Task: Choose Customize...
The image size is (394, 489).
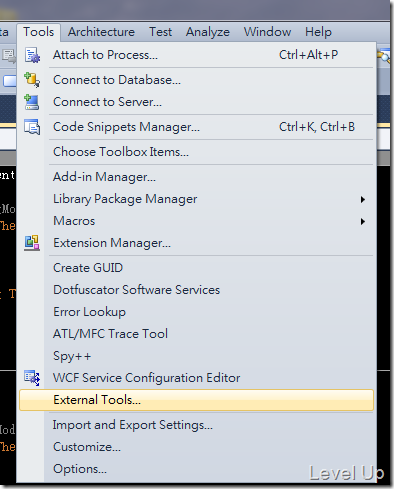Action: pyautogui.click(x=197, y=447)
